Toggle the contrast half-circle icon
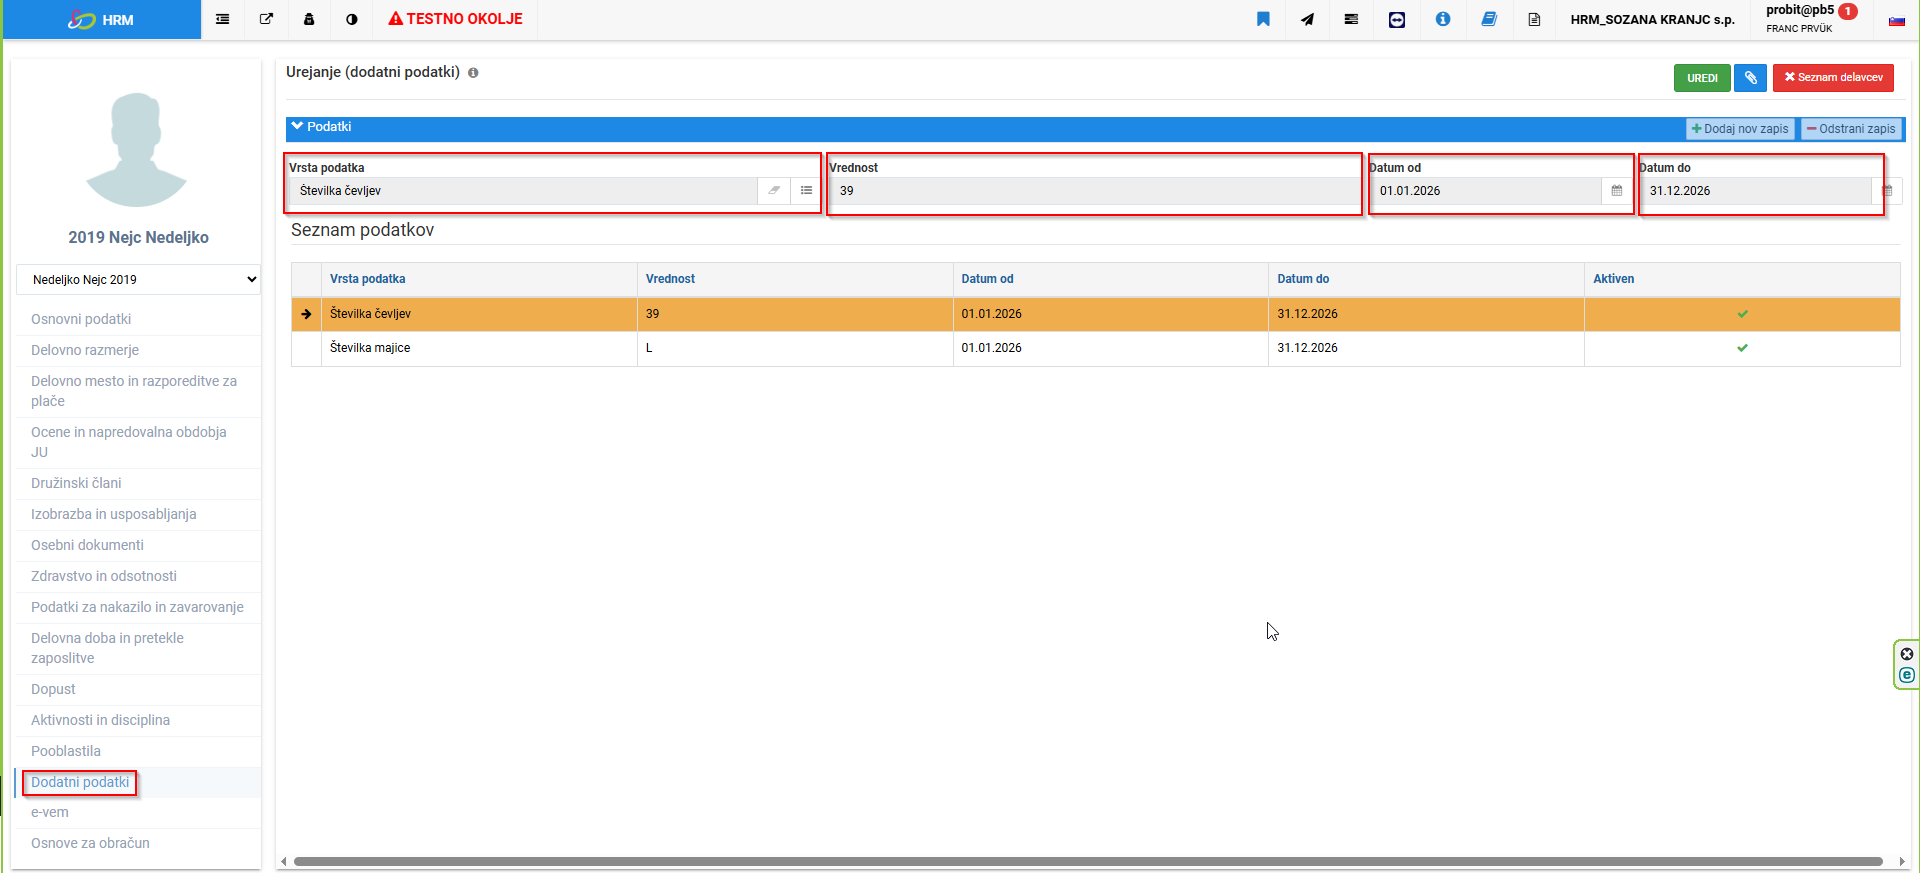The image size is (1920, 873). pyautogui.click(x=352, y=19)
